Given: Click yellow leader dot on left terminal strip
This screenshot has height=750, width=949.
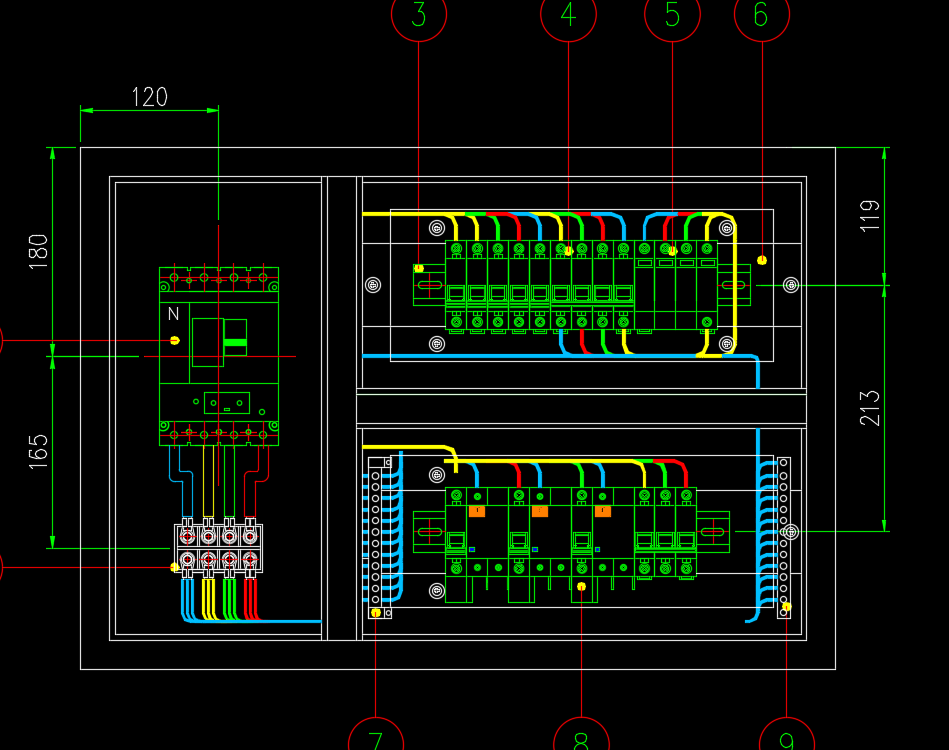Looking at the screenshot, I should 376,613.
